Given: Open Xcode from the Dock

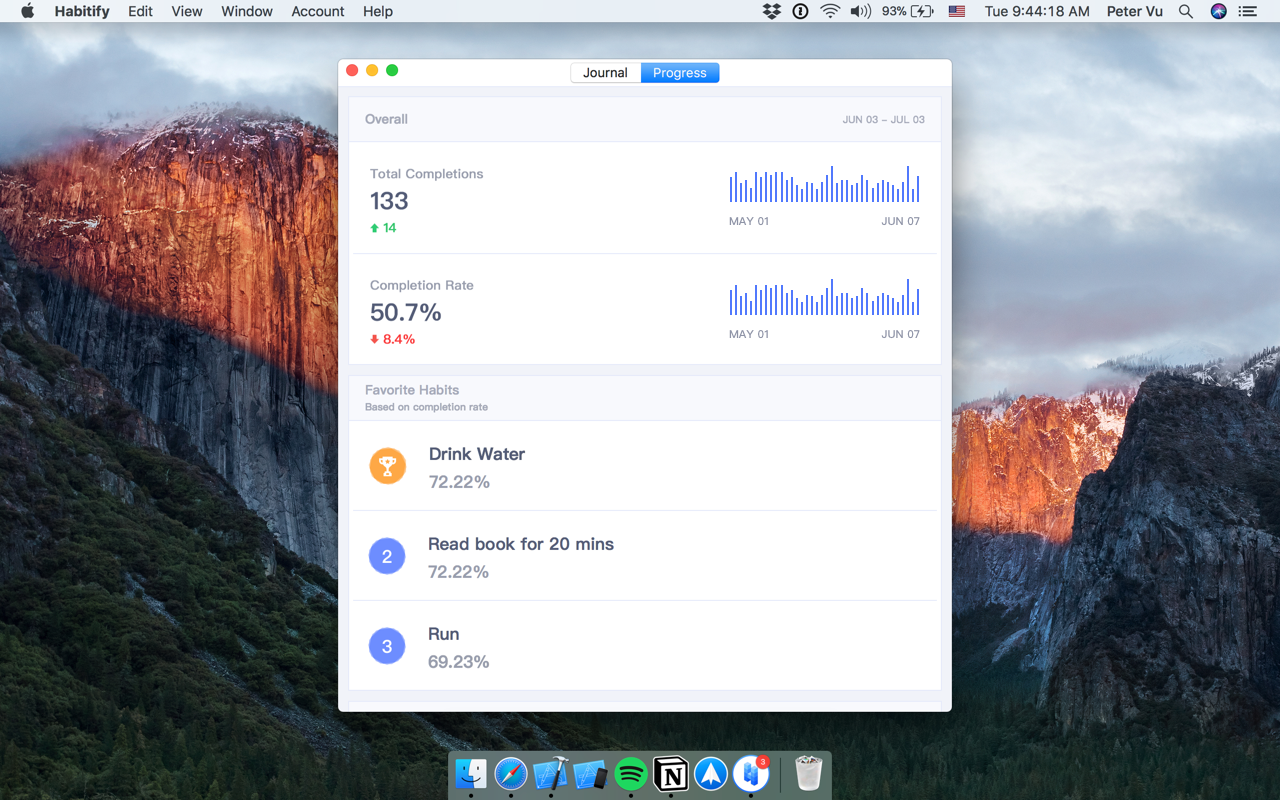Looking at the screenshot, I should click(x=551, y=773).
